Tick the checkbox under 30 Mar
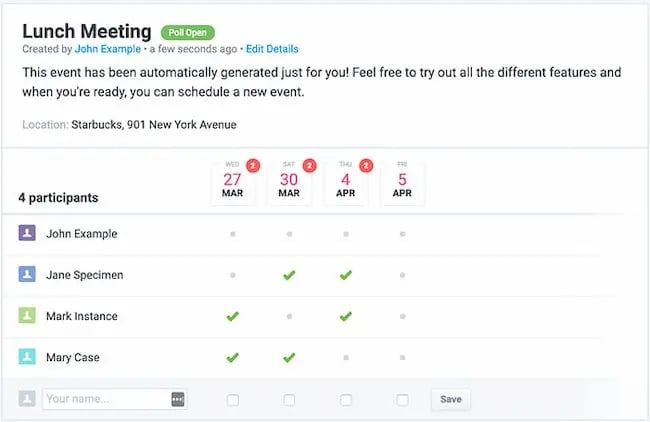 click(289, 400)
